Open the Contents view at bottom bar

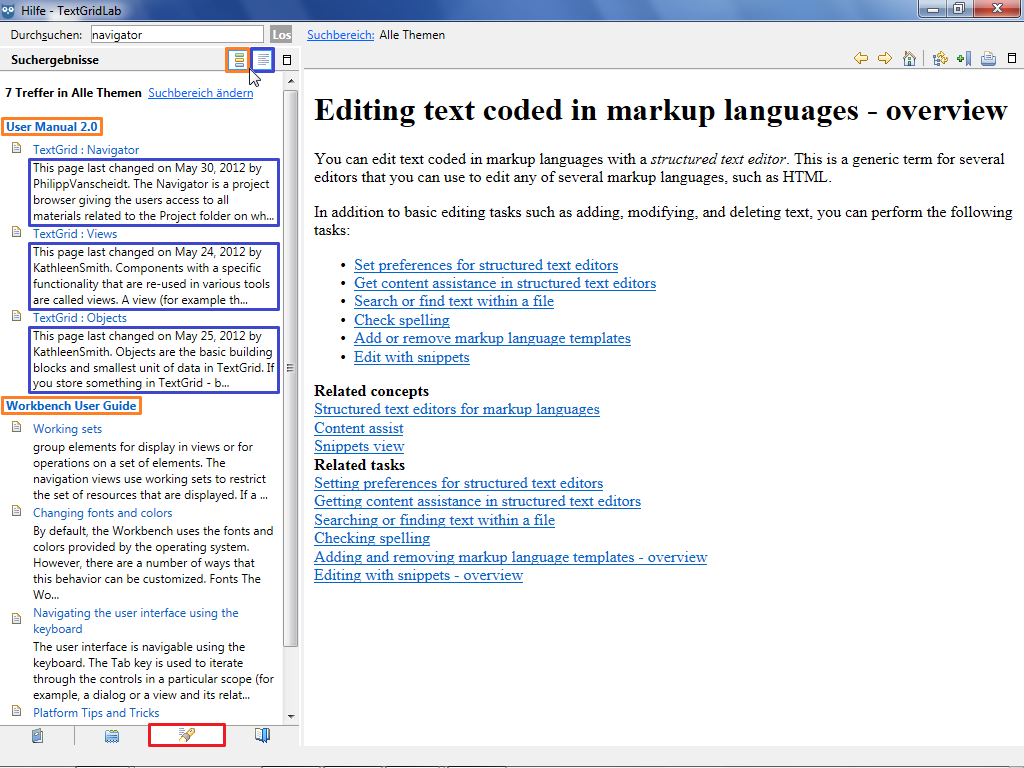(38, 736)
